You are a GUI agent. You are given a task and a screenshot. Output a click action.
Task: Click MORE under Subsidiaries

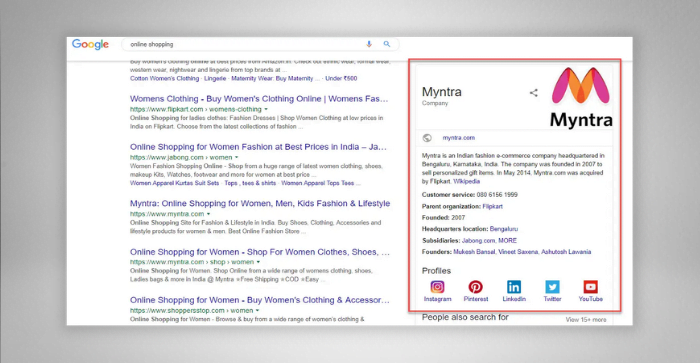pos(507,241)
